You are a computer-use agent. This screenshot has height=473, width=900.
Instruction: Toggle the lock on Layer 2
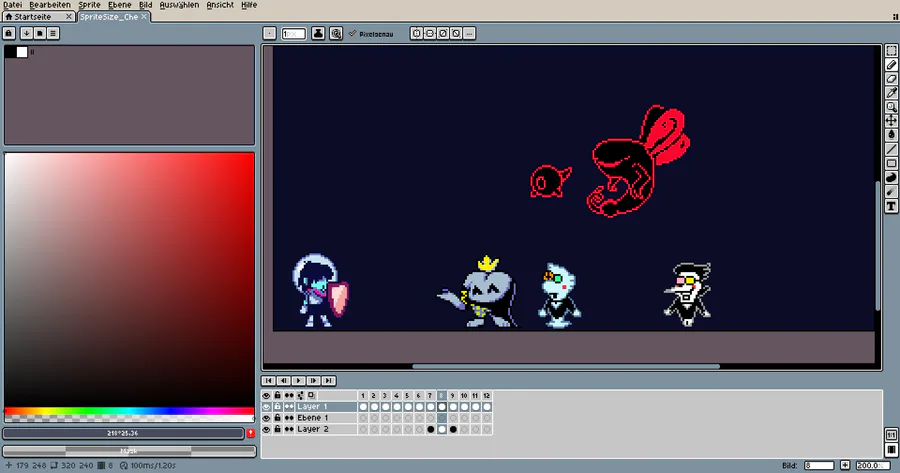coord(277,429)
